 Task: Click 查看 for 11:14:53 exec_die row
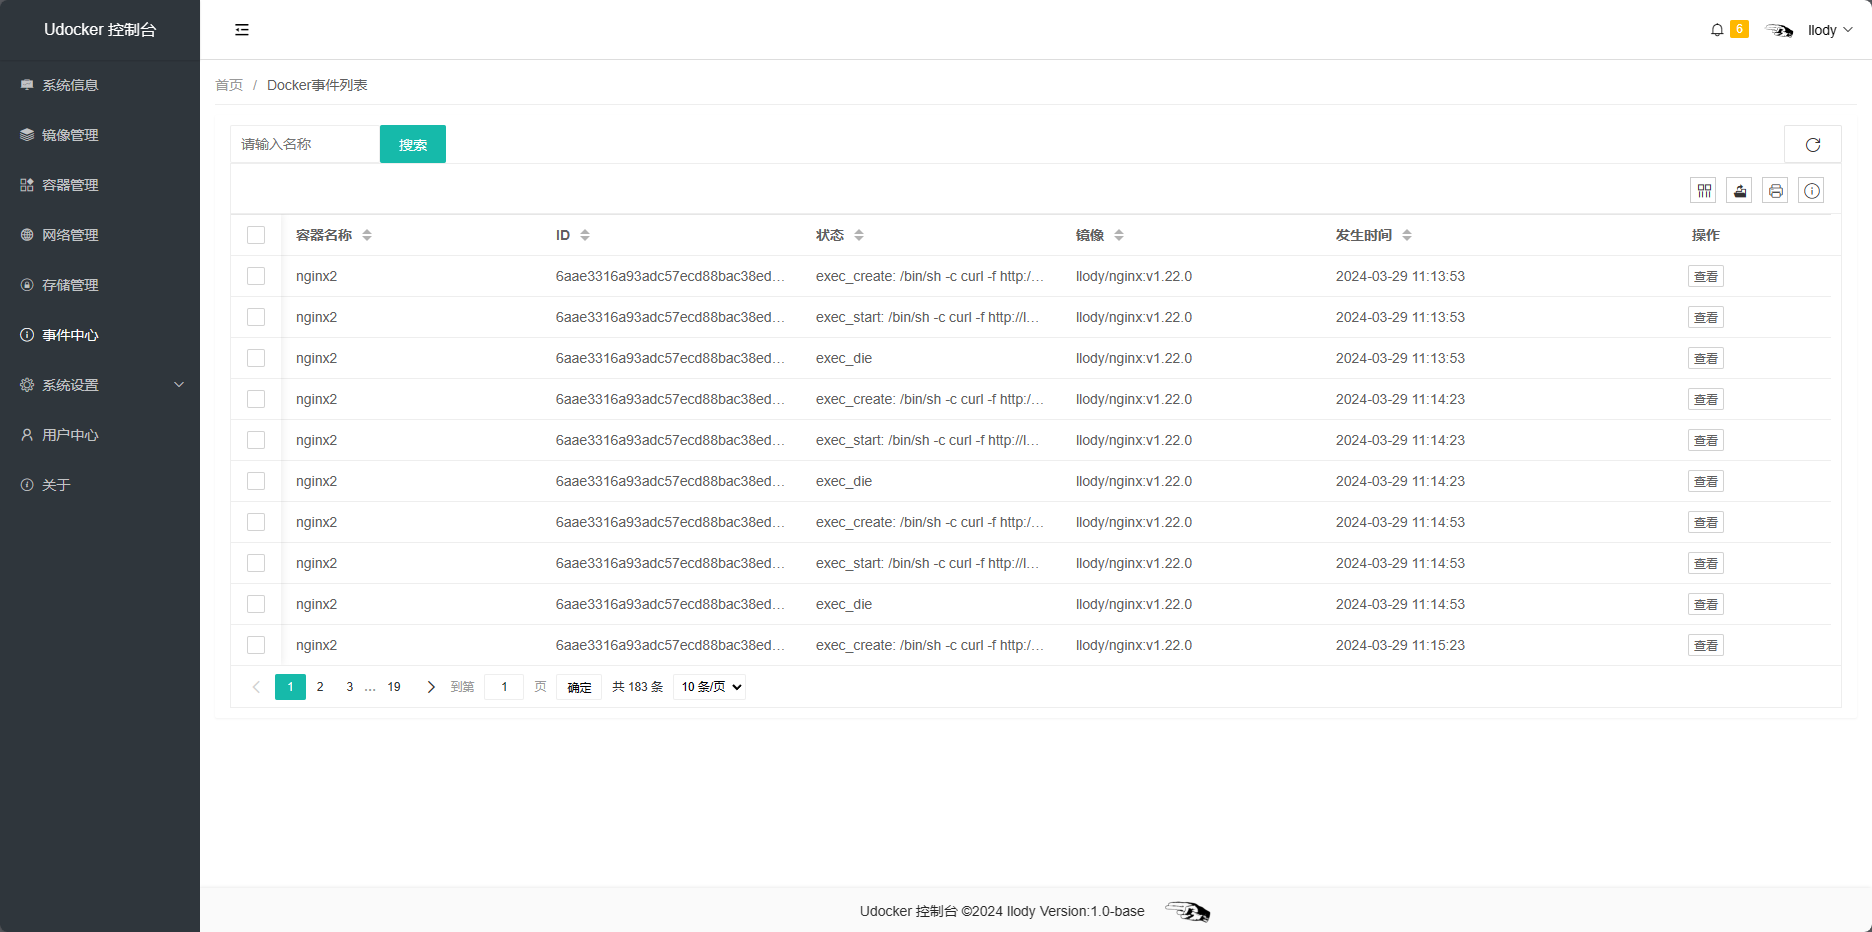click(1706, 604)
